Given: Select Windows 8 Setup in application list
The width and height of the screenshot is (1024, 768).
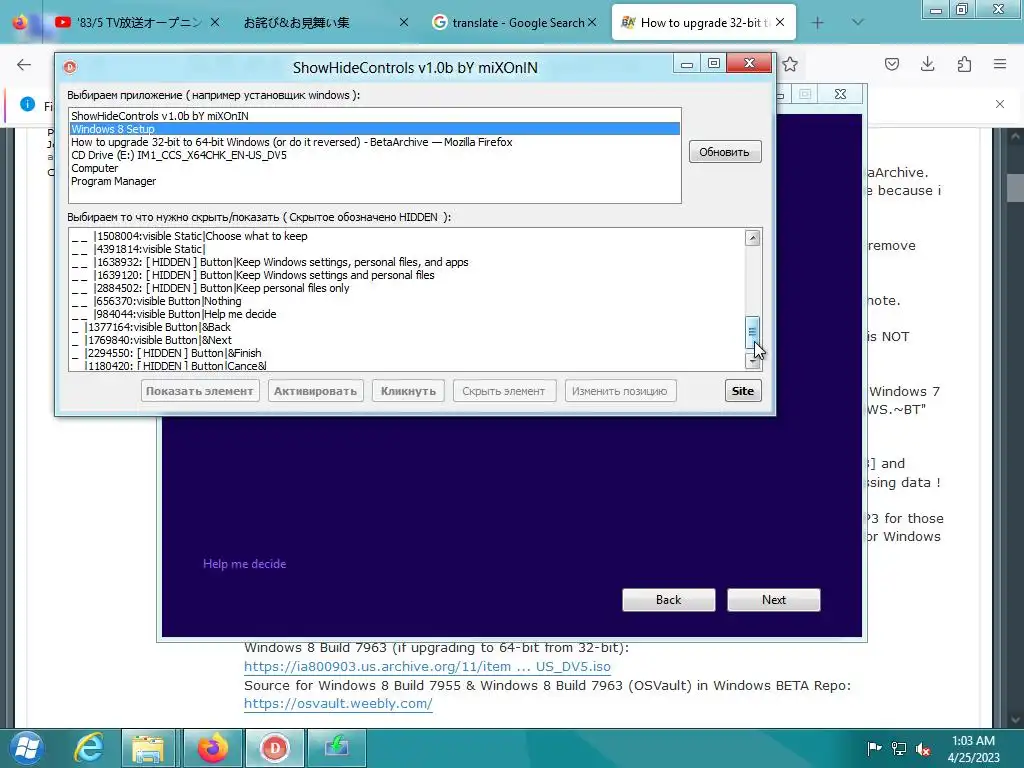Looking at the screenshot, I should pyautogui.click(x=374, y=129).
